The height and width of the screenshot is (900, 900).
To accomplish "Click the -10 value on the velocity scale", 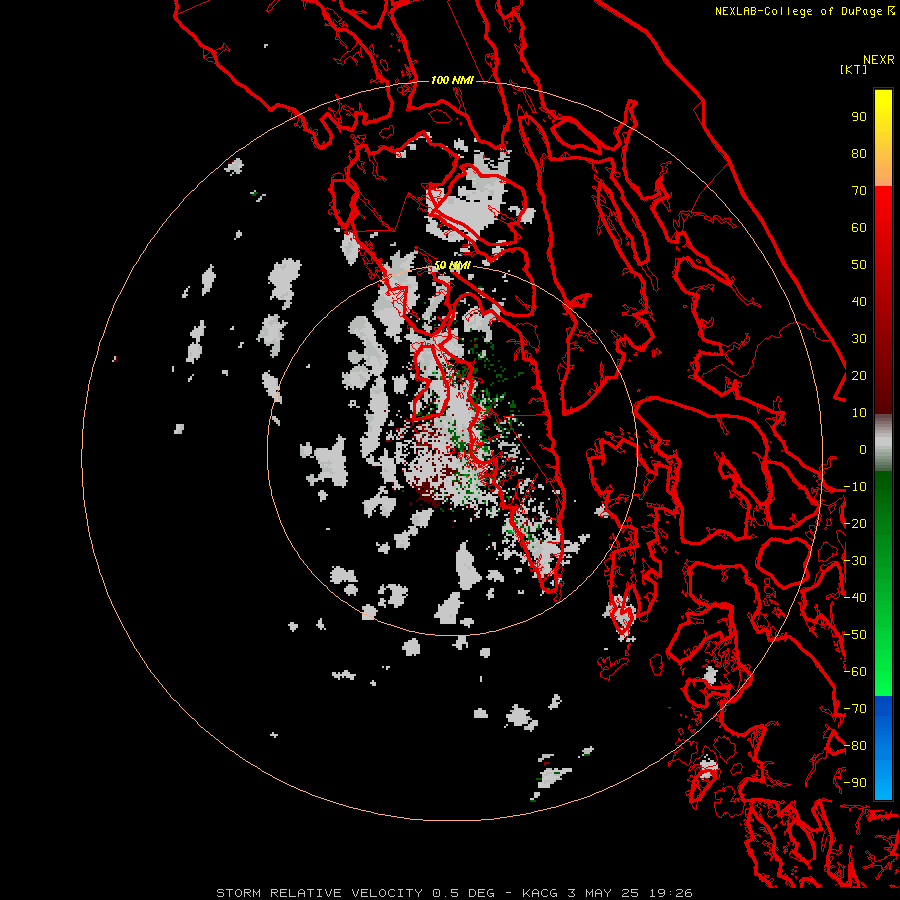I will [855, 487].
